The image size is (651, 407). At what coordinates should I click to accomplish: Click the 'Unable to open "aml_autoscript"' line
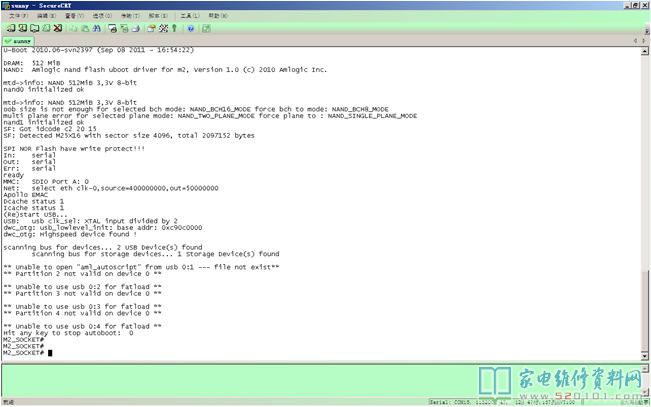point(141,267)
